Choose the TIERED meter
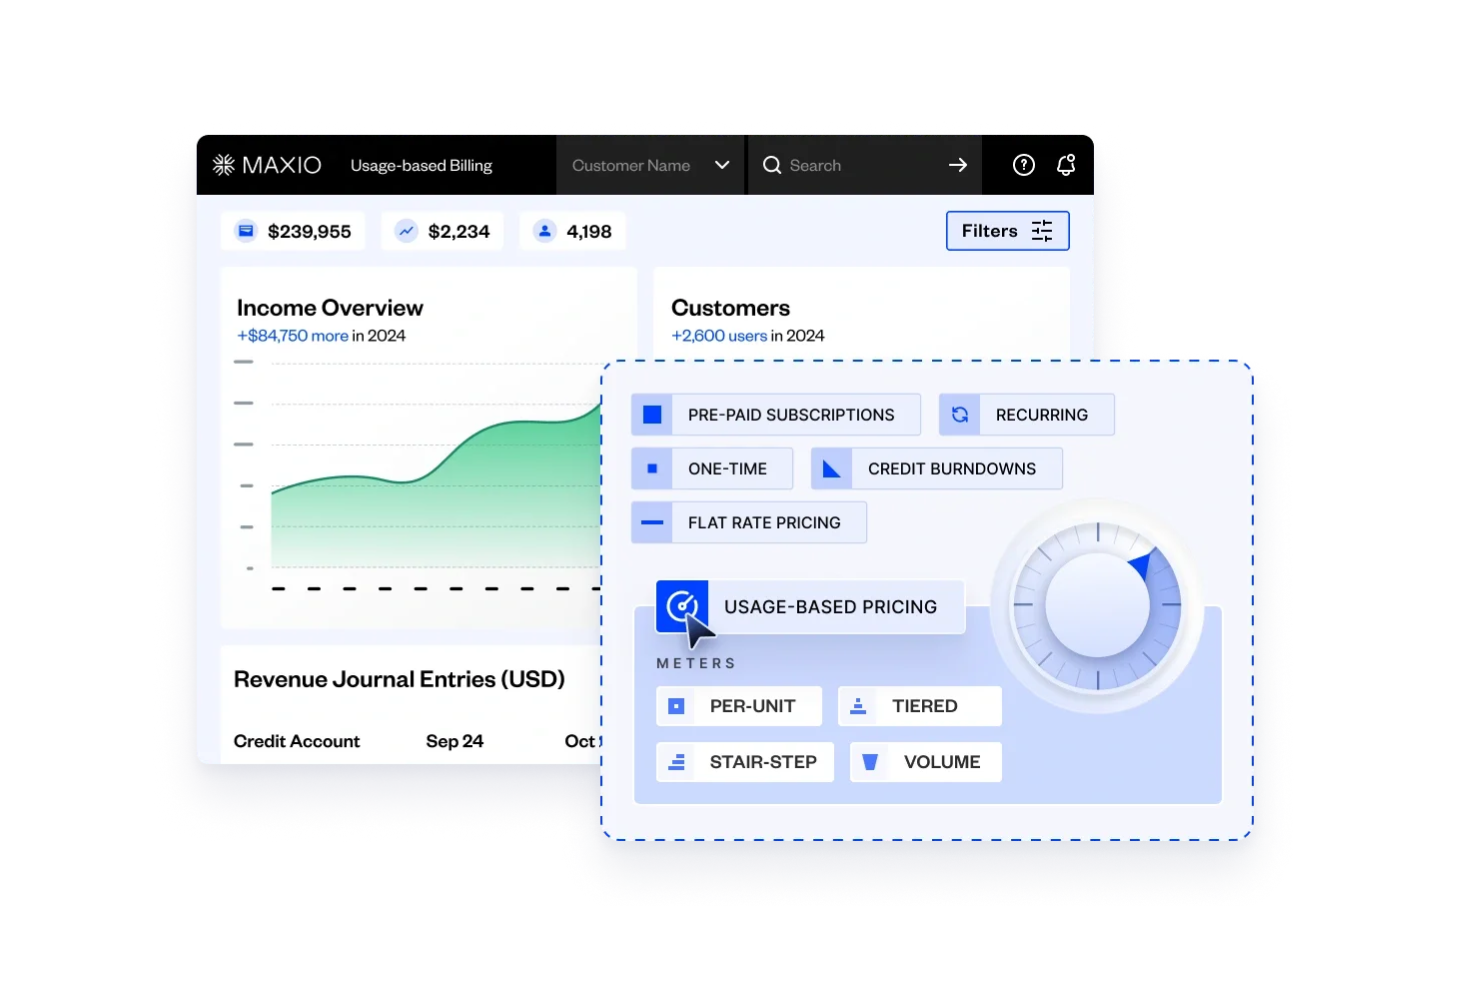The width and height of the screenshot is (1480, 987). pos(920,706)
